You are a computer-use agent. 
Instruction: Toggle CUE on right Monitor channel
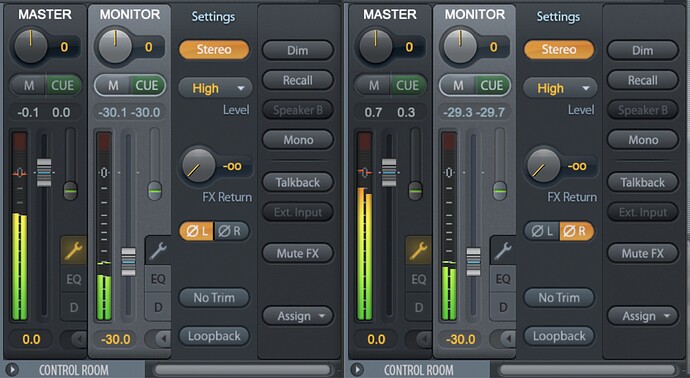click(492, 85)
